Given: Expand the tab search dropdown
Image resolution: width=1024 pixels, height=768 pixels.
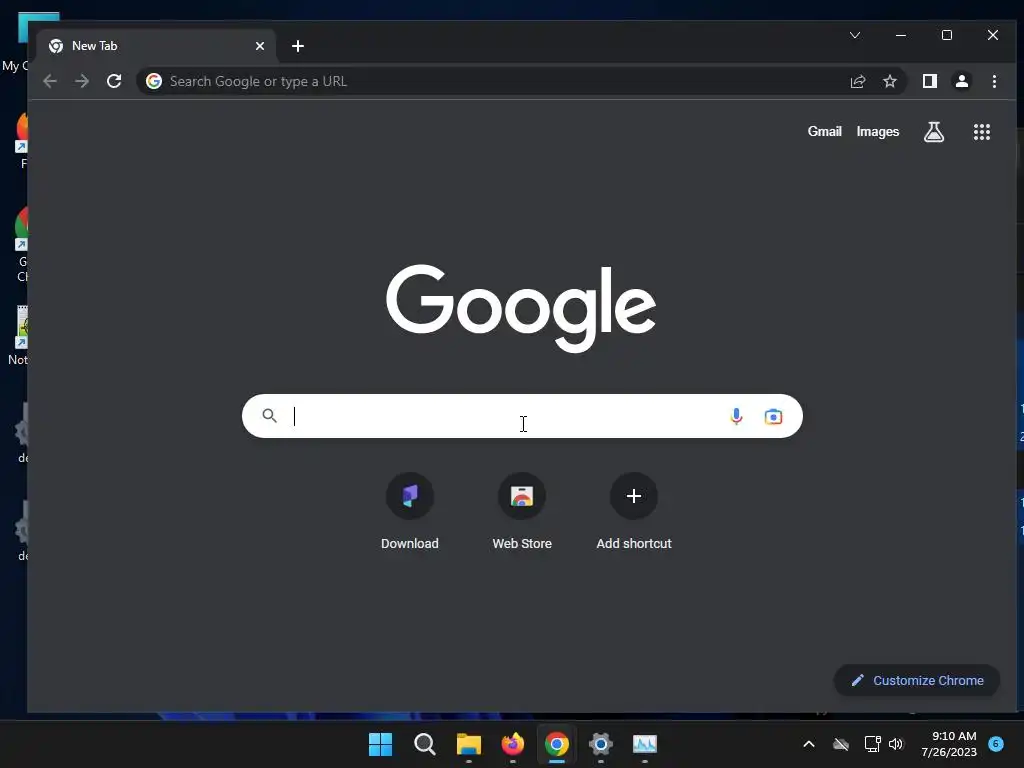Looking at the screenshot, I should pyautogui.click(x=855, y=35).
